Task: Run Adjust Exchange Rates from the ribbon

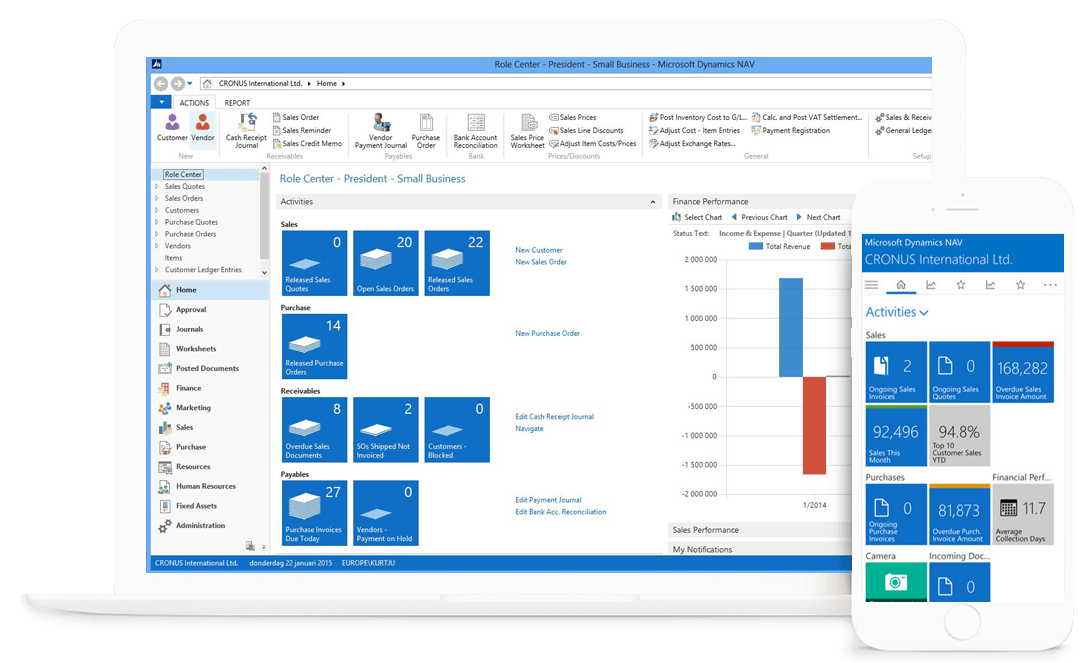Action: [692, 144]
